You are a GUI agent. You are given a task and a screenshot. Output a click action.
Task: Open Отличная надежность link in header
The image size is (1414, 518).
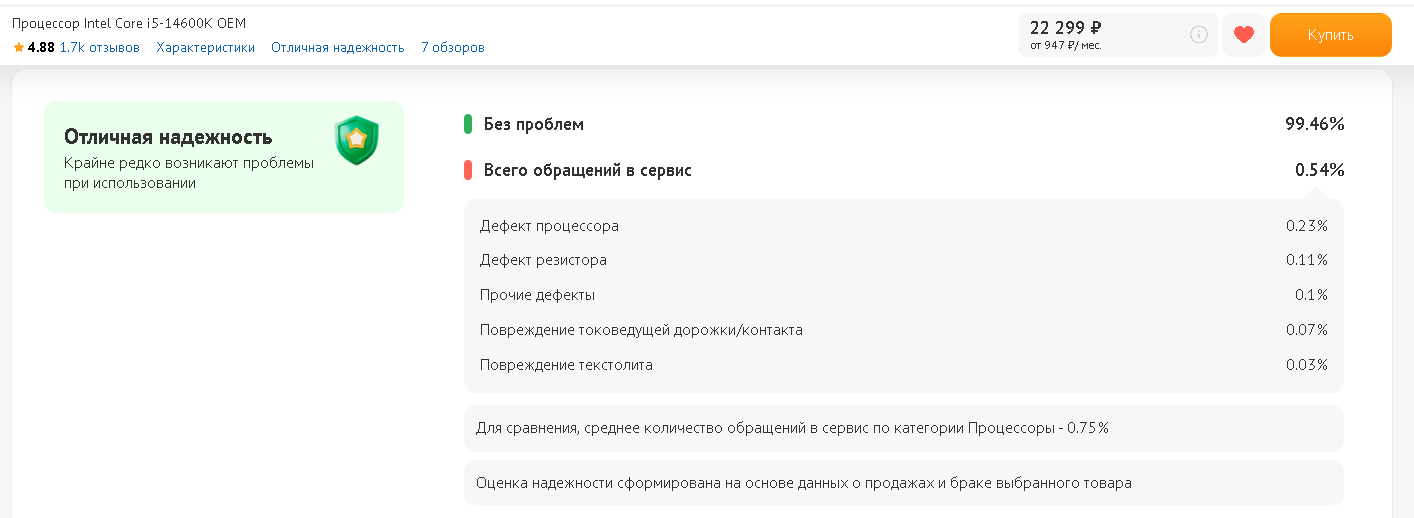[338, 47]
